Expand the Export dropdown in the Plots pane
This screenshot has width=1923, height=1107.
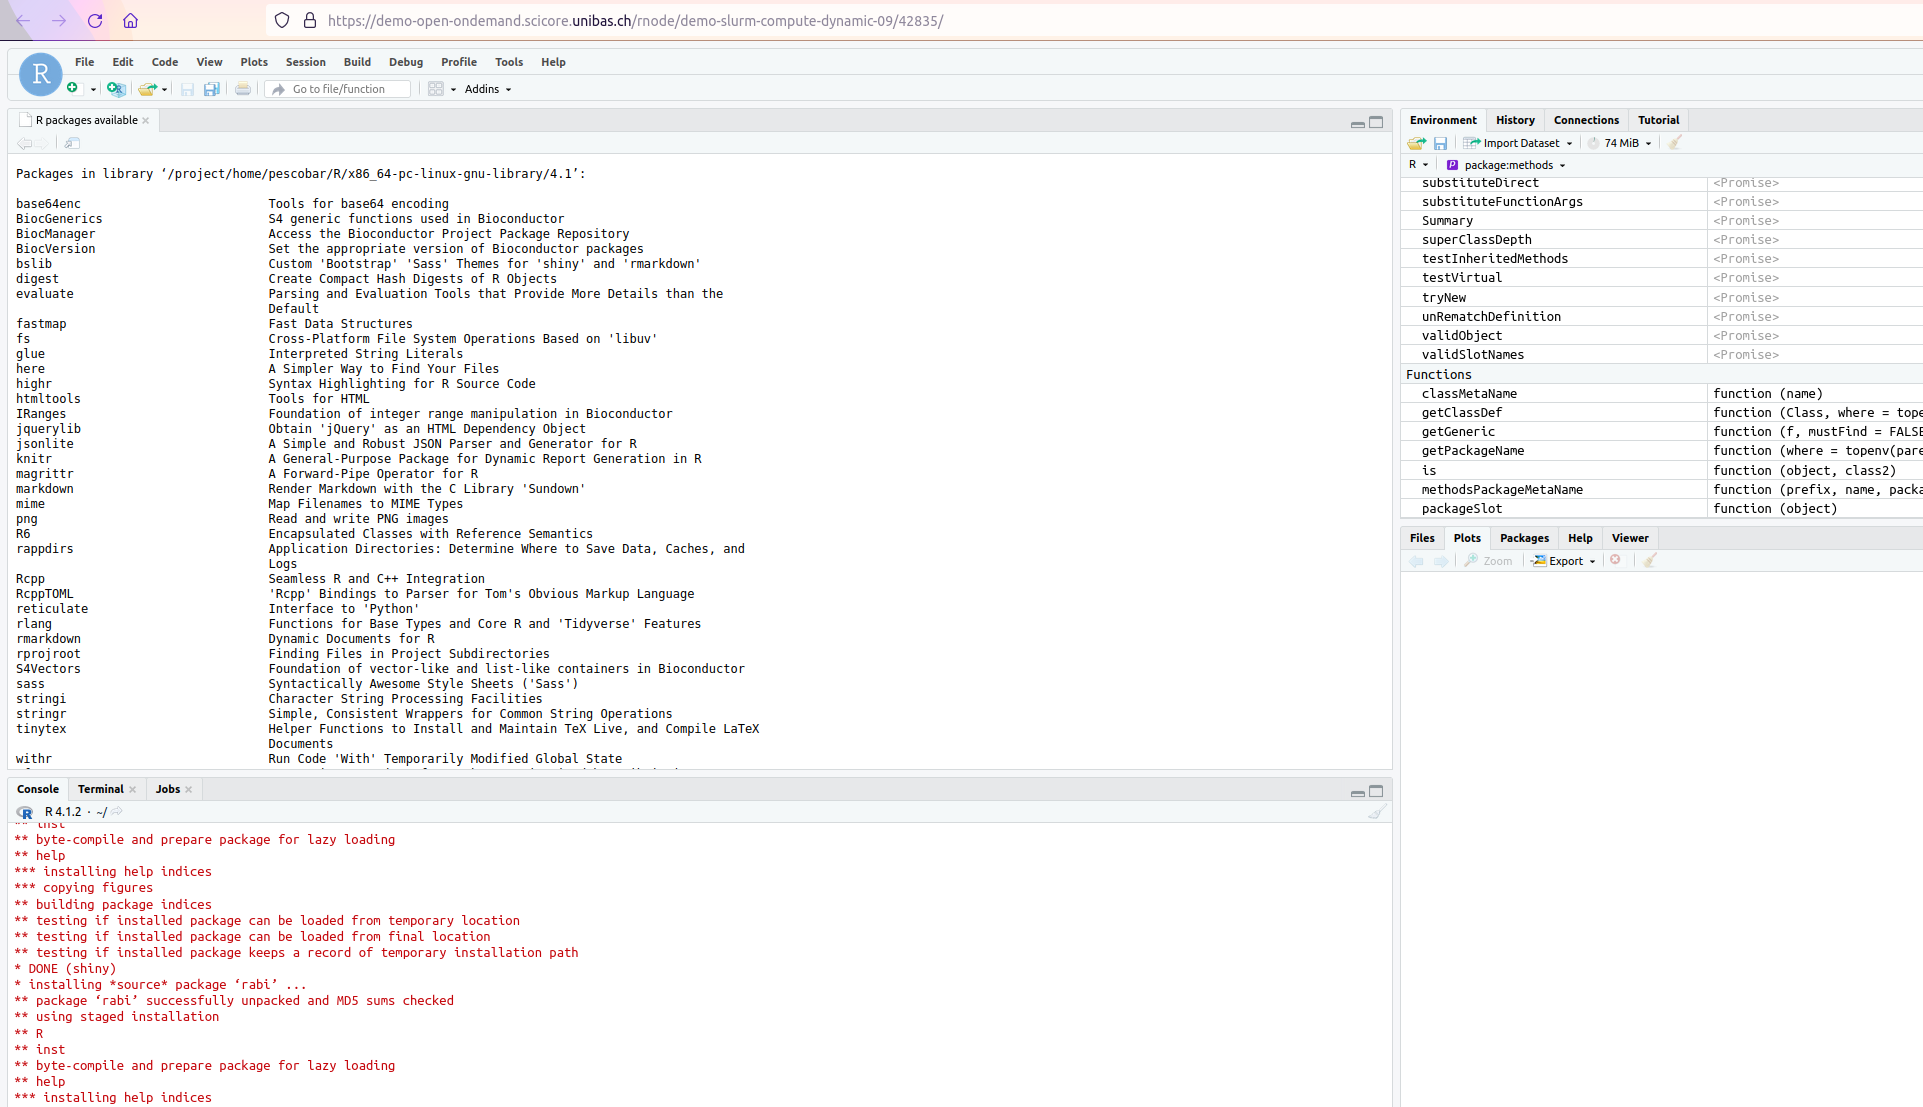point(1566,561)
